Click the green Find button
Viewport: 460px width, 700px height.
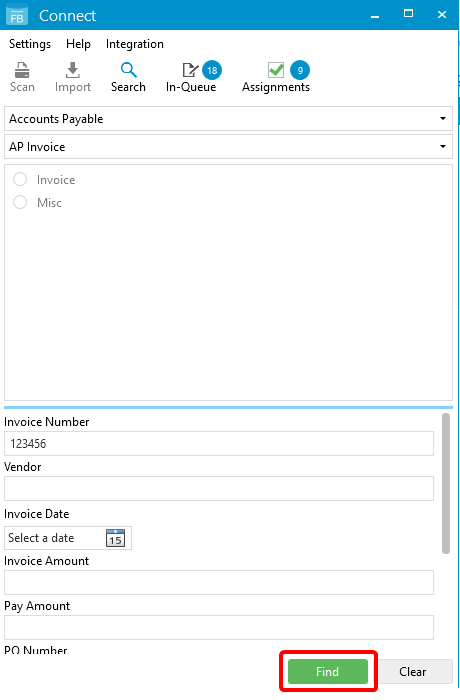[328, 671]
